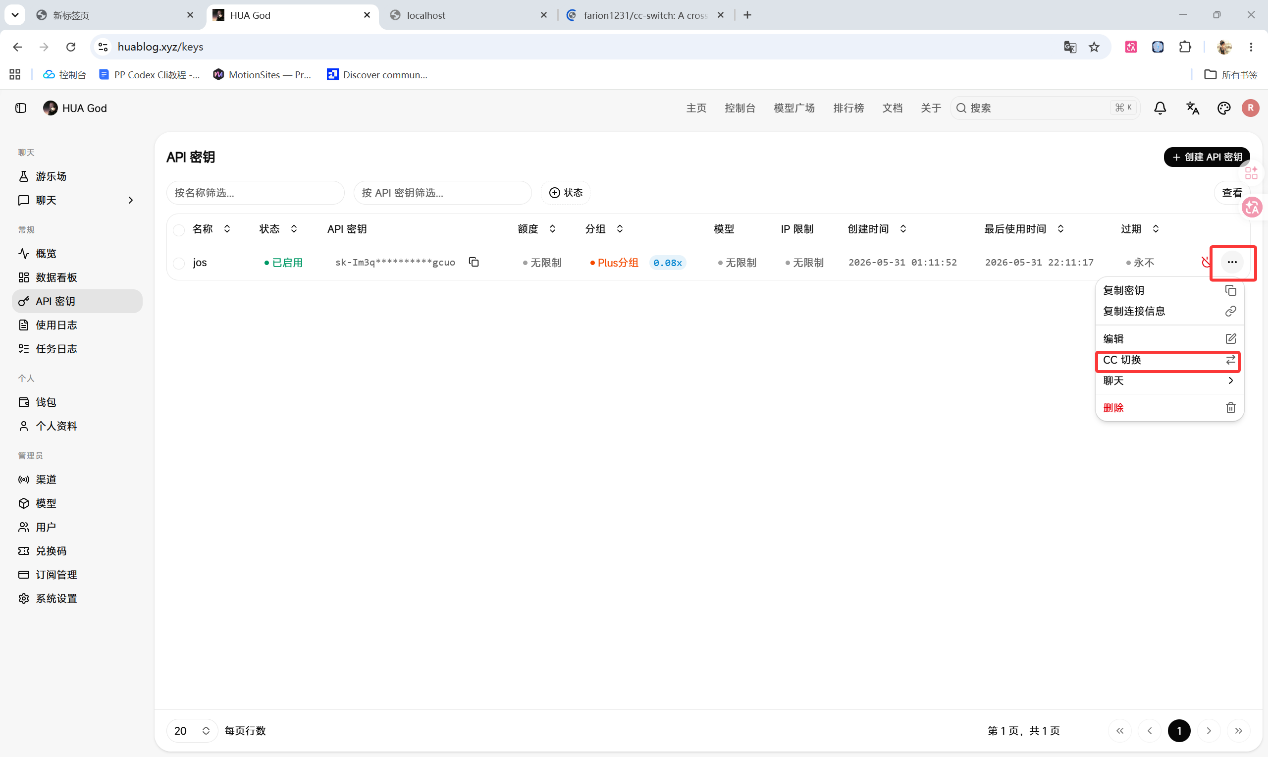Select copy key from context menu
This screenshot has width=1268, height=757.
pos(1170,291)
